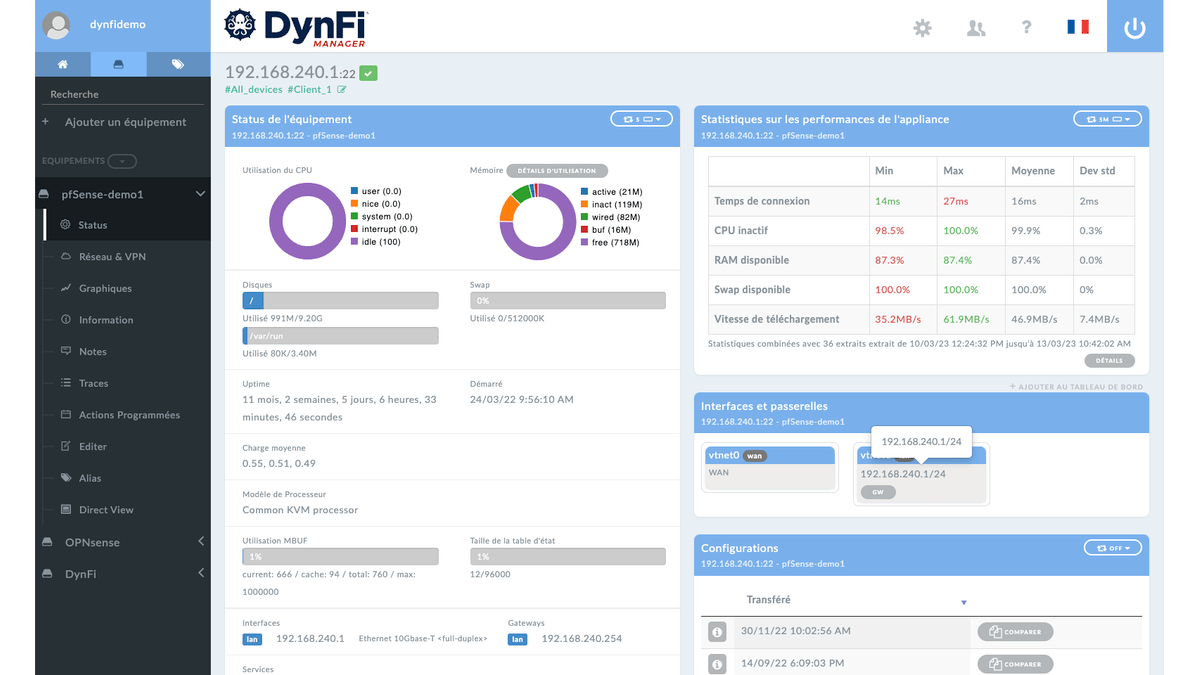Click Détails d'utilisation memory button

[557, 171]
